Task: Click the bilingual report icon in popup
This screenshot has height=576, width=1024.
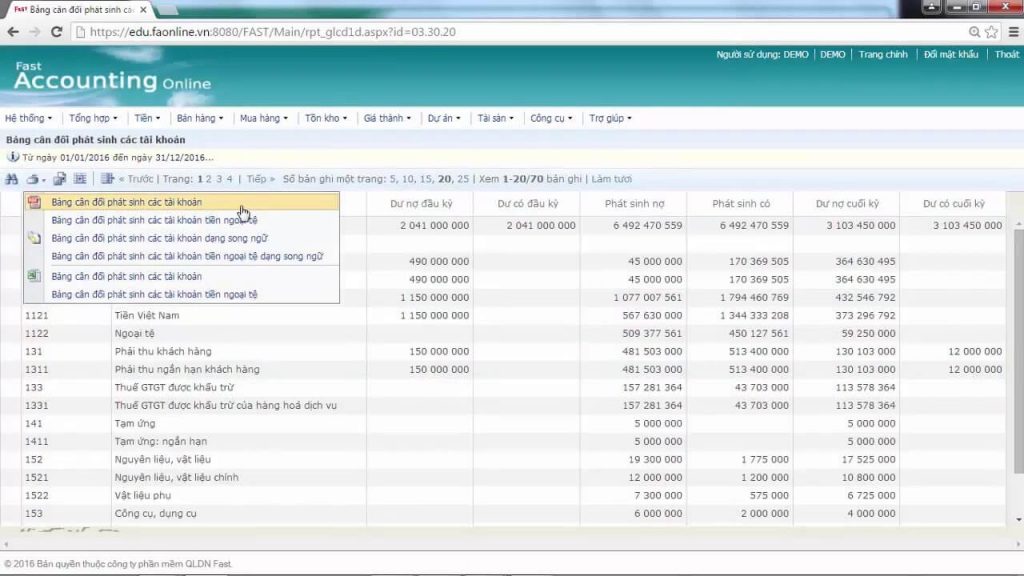Action: pos(35,238)
